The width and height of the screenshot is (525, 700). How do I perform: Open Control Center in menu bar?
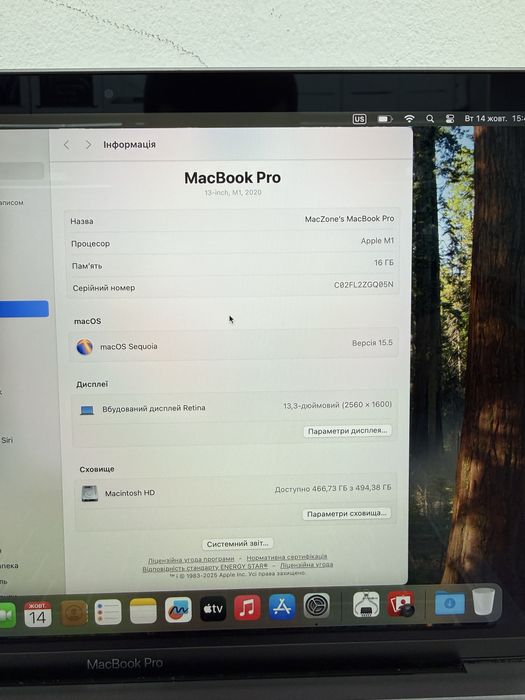(450, 119)
